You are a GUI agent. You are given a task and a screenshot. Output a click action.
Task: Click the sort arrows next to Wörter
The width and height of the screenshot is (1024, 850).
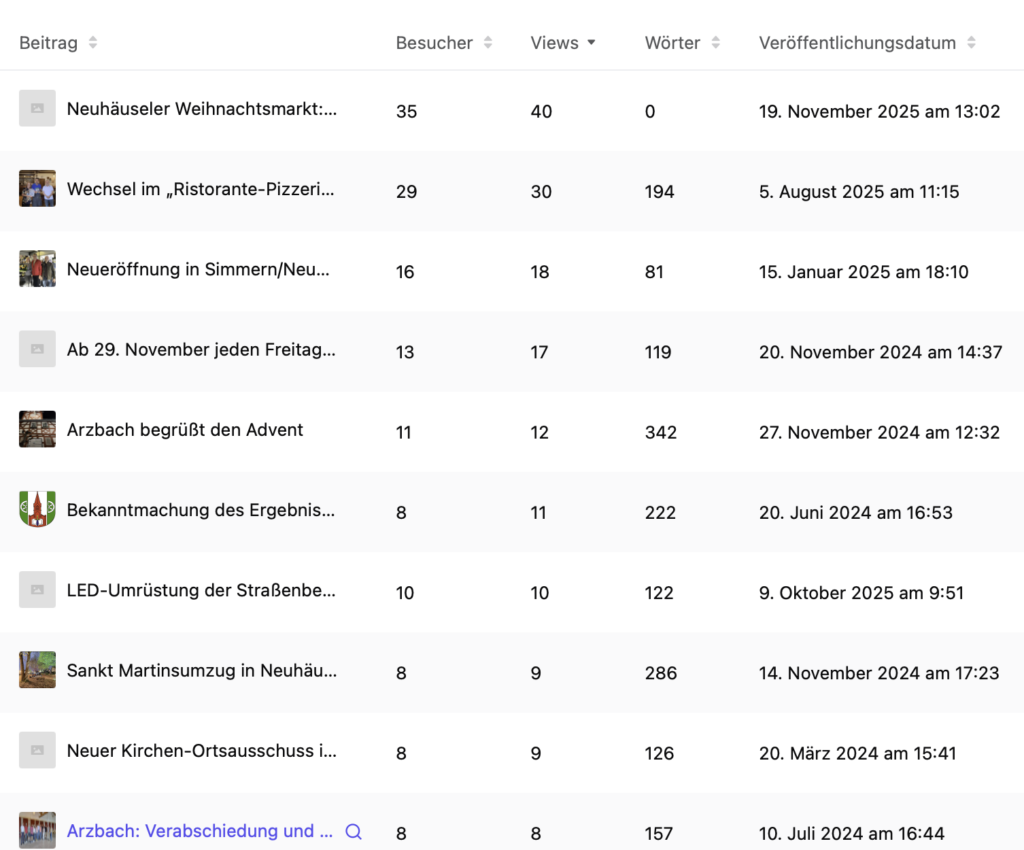point(715,43)
